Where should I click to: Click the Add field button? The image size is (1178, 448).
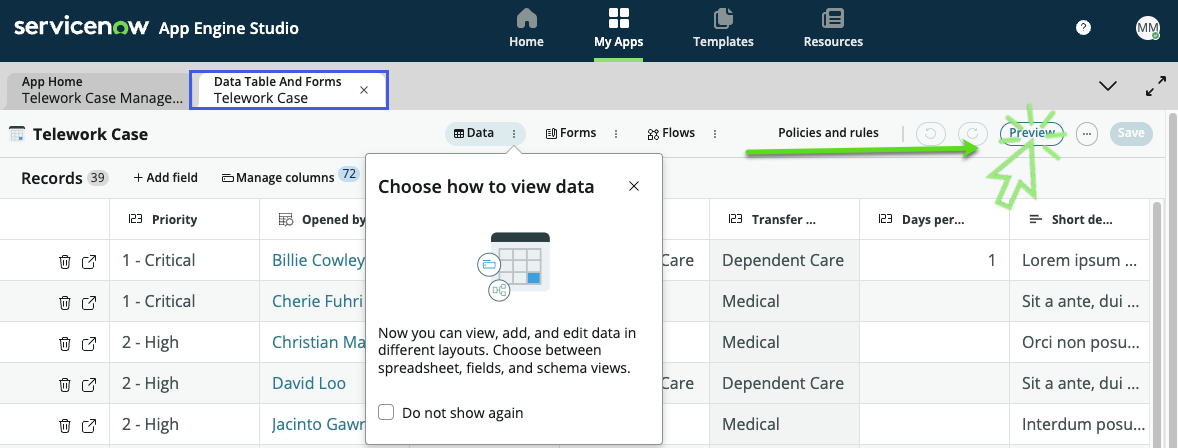pos(165,178)
